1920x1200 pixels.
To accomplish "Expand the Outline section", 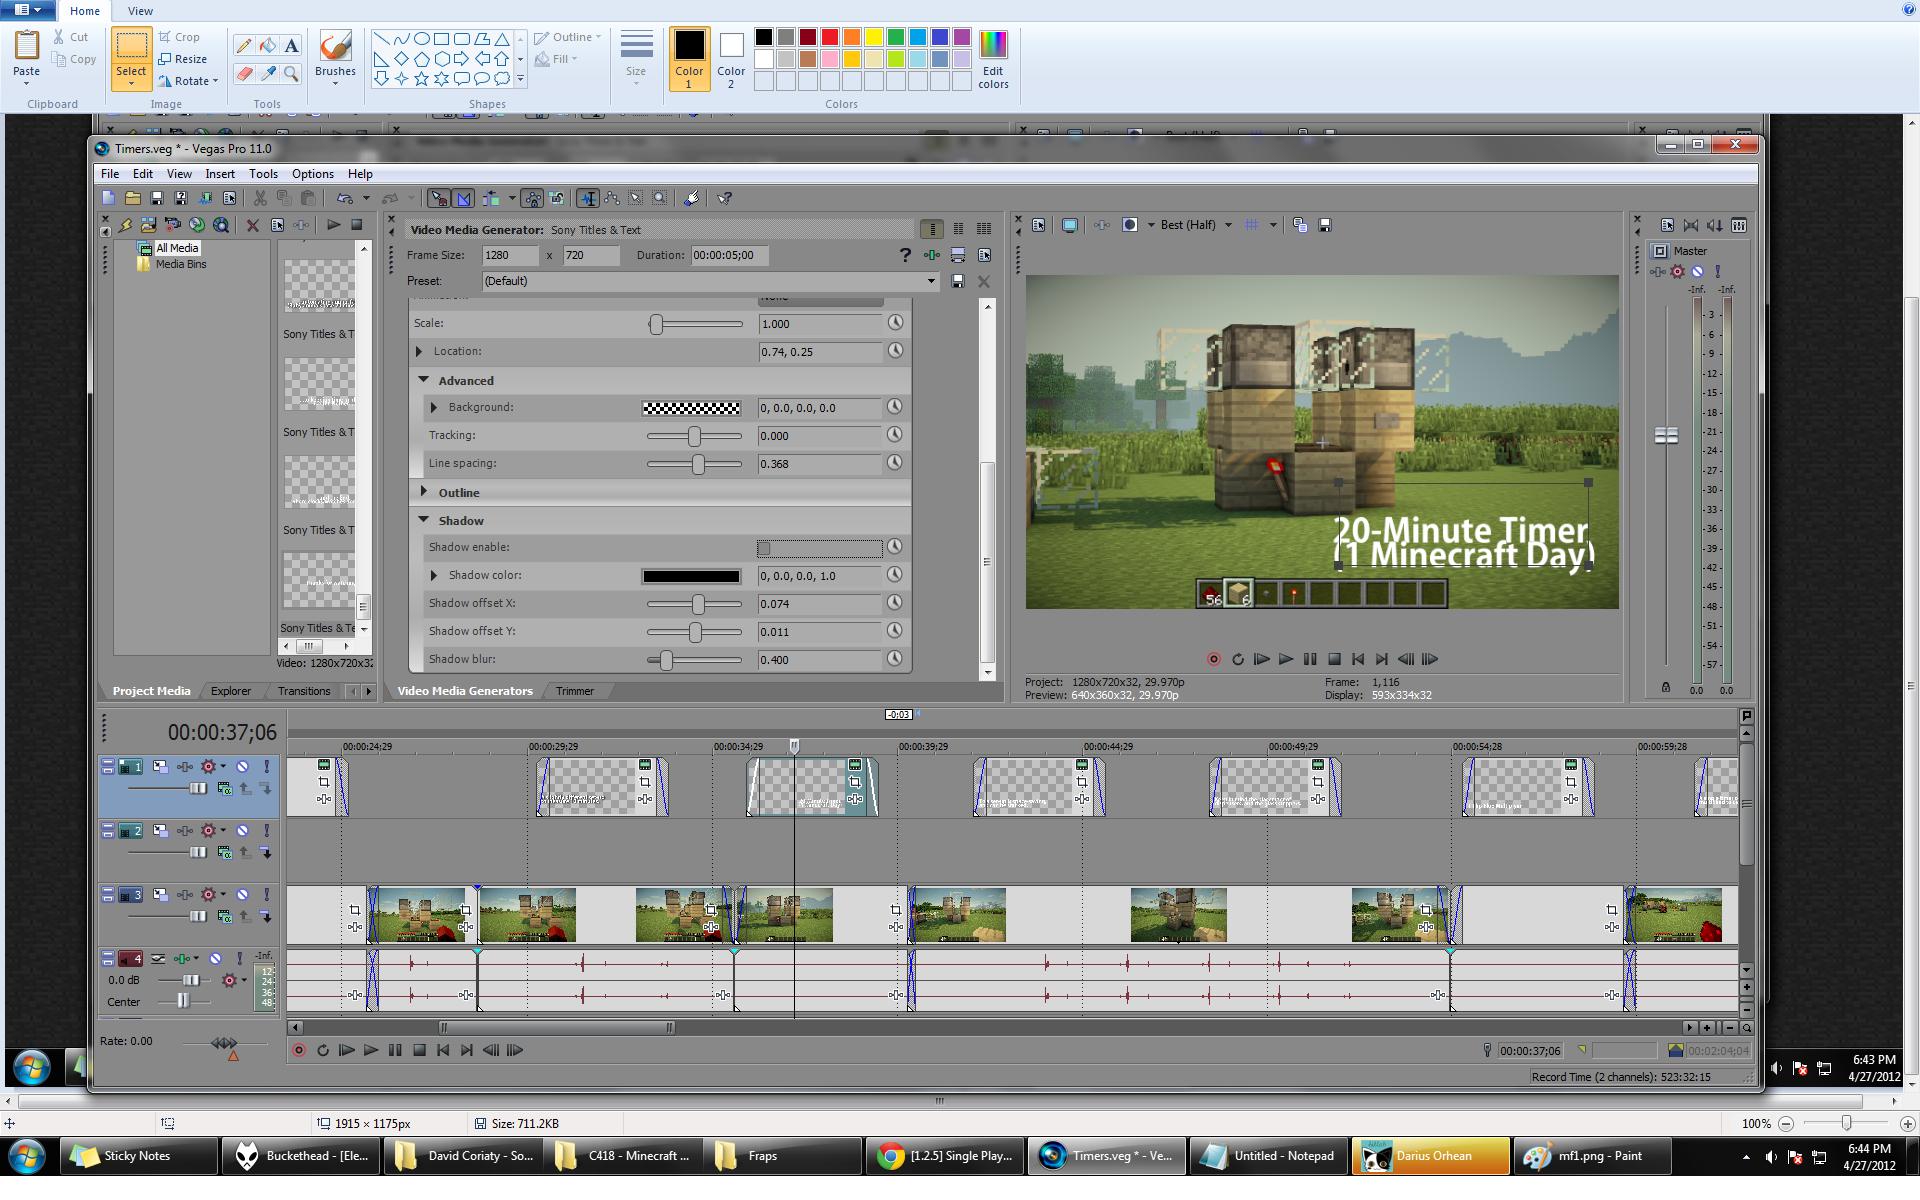I will (x=423, y=492).
